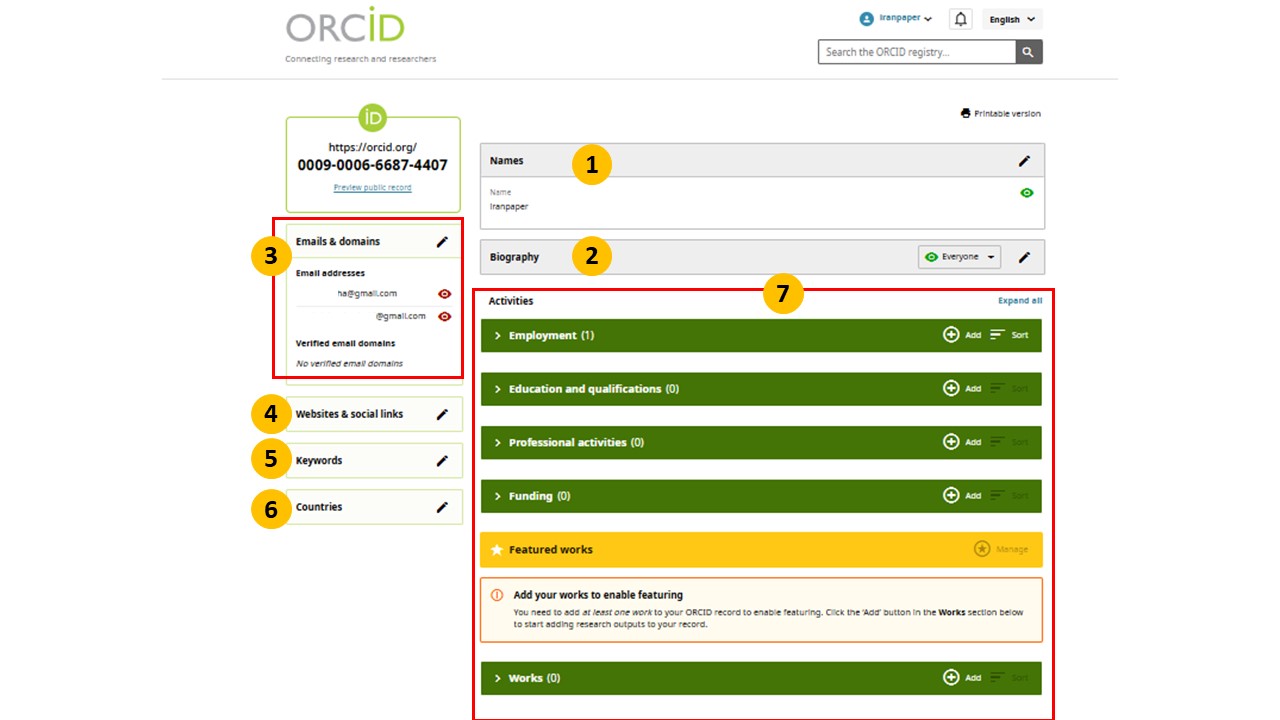Click the https://orcid.org/ text

tap(373, 147)
